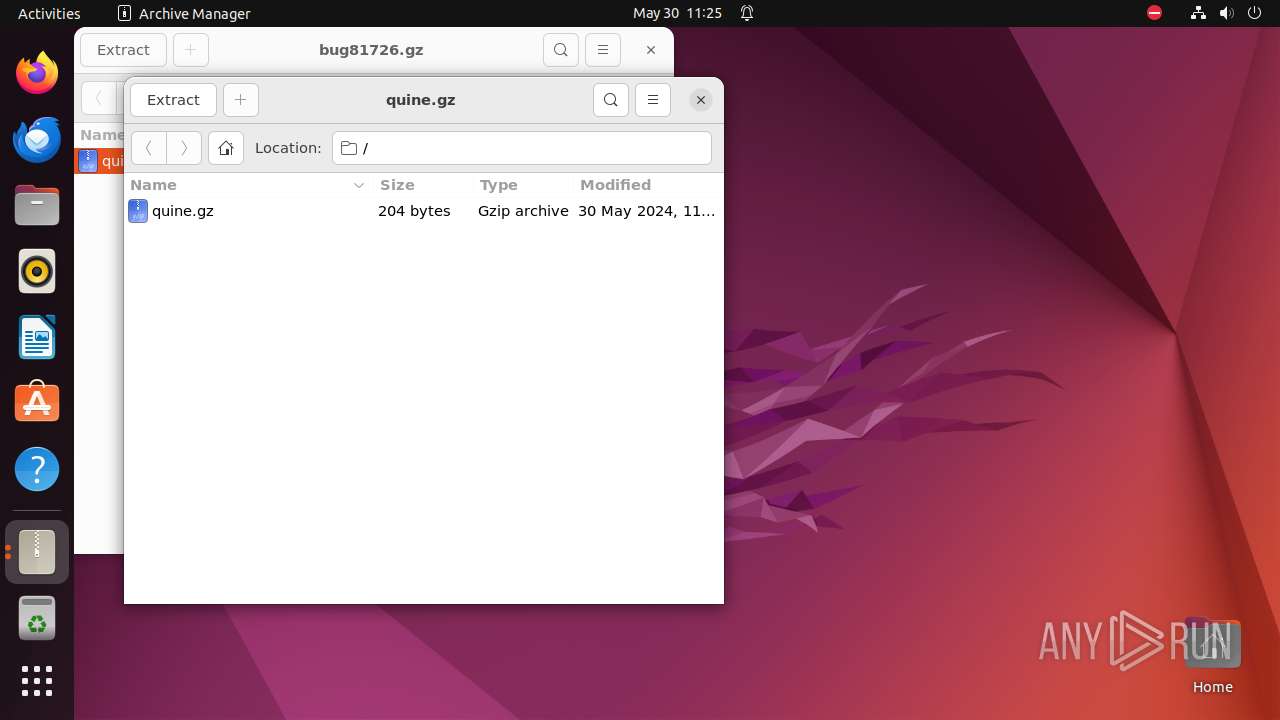Open menu in bug81726.gz window

tap(603, 50)
